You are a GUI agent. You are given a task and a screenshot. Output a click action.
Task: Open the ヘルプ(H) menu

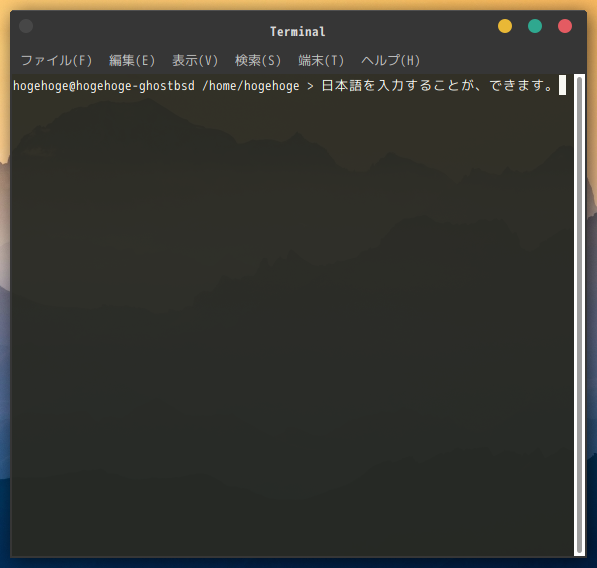(390, 60)
